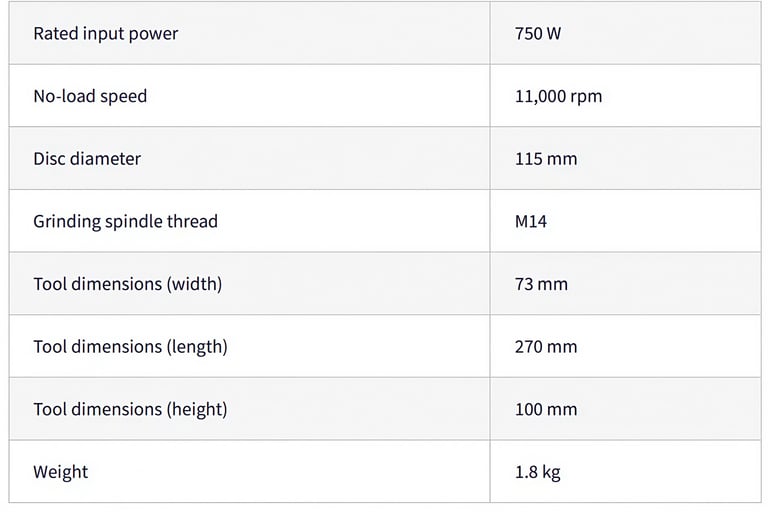
Task: Click the 'No-load speed' row label
Action: 90,97
